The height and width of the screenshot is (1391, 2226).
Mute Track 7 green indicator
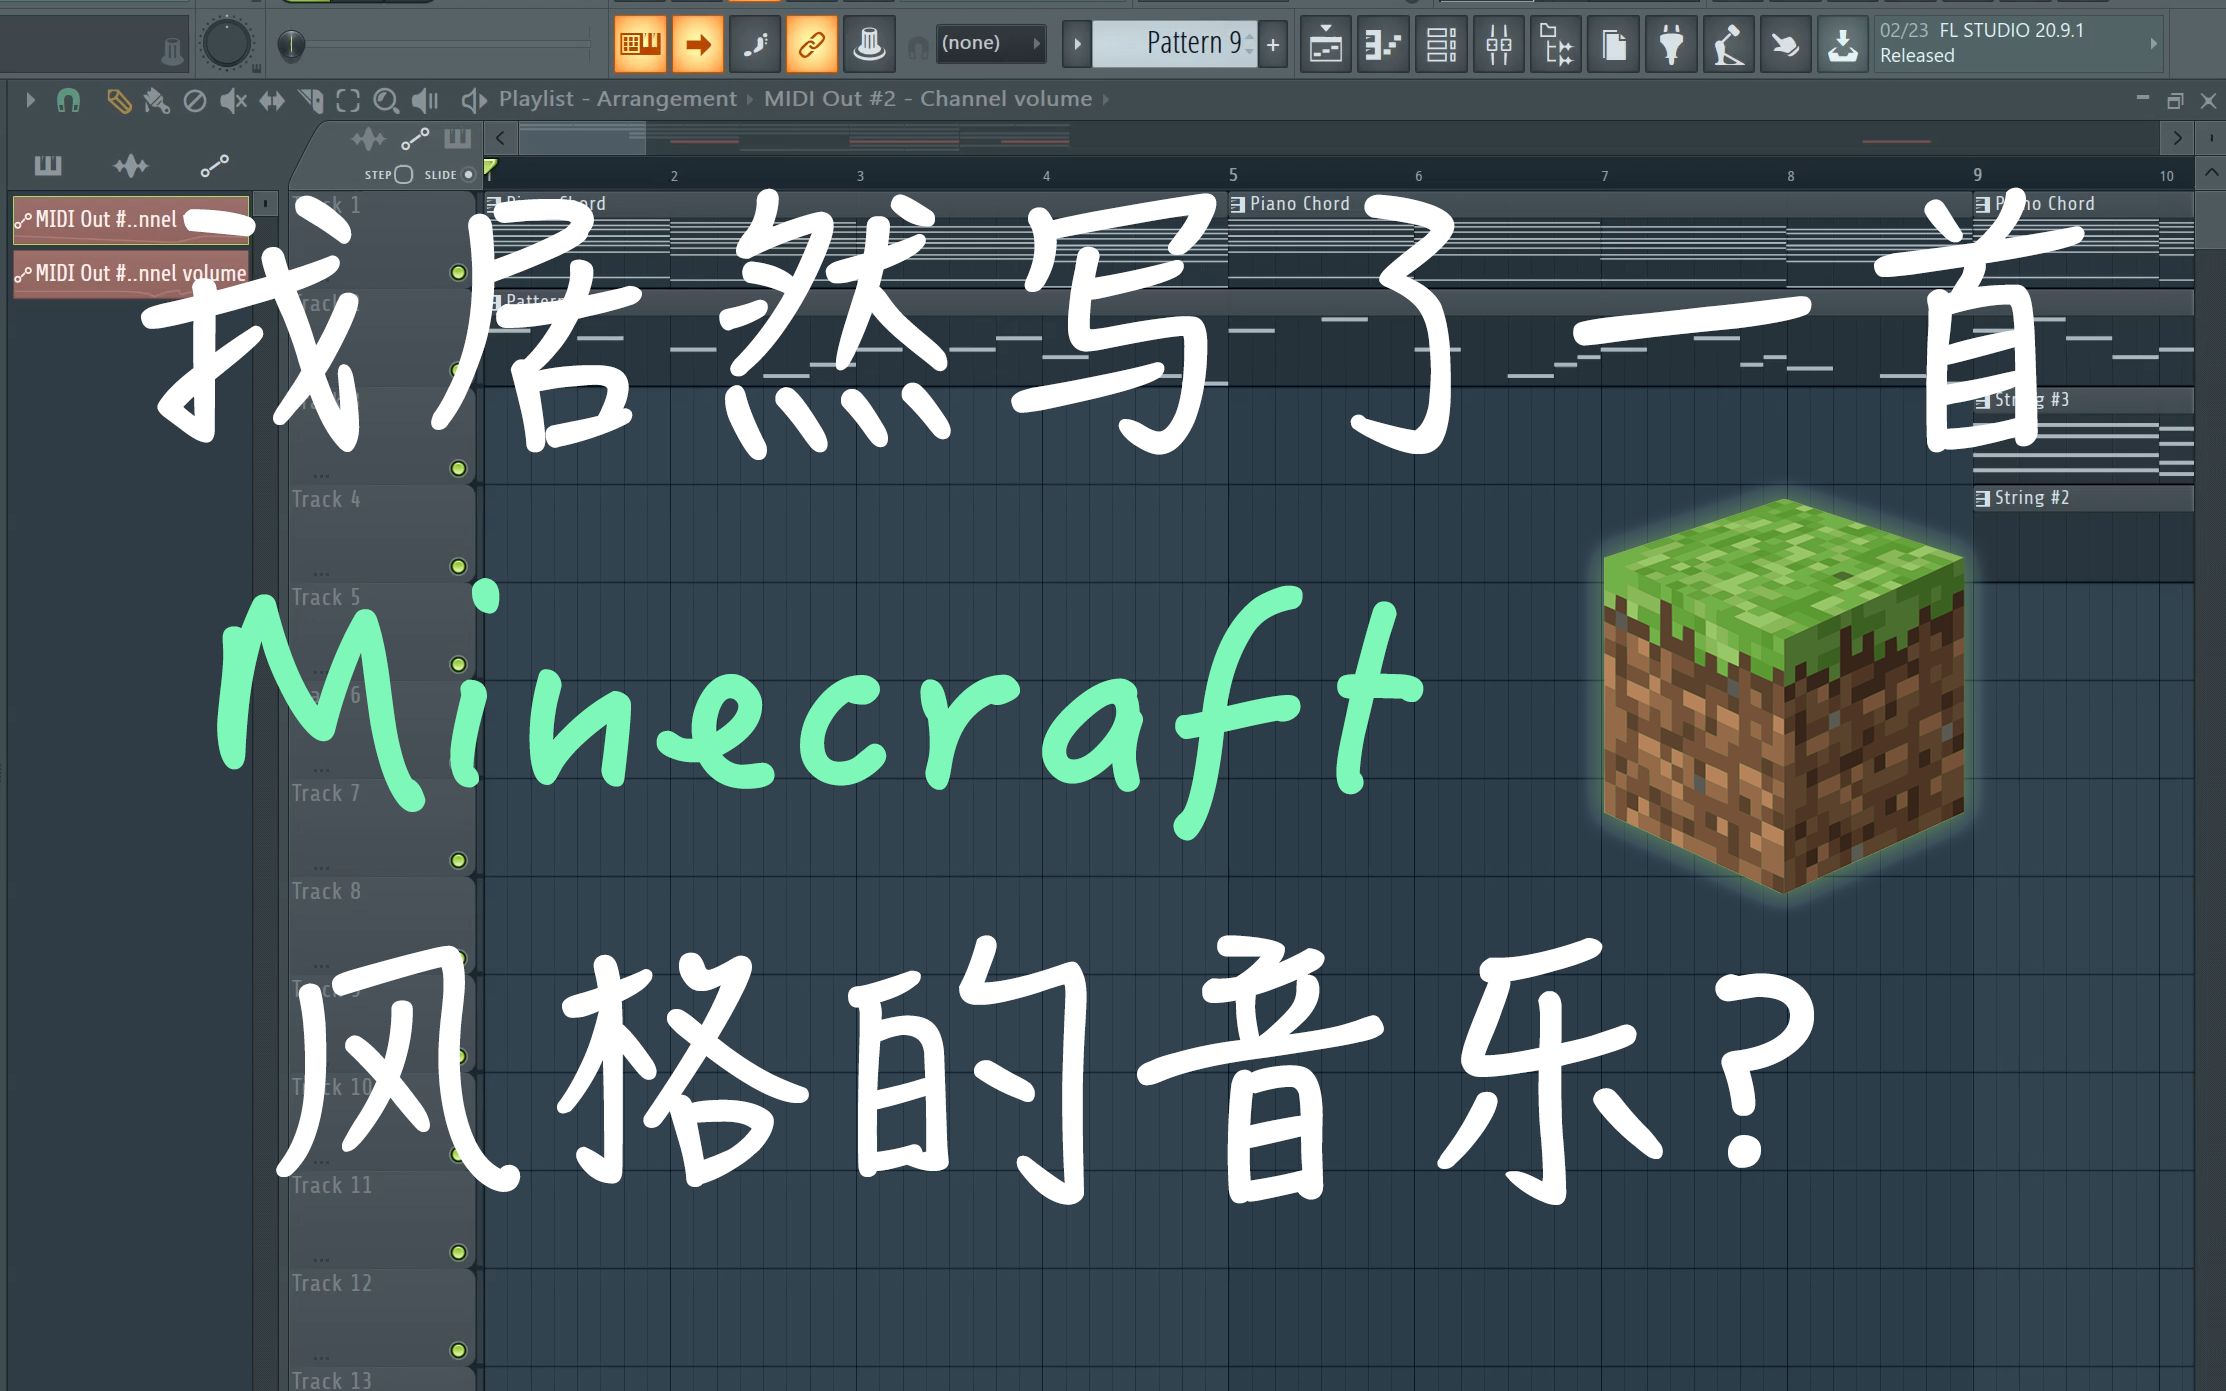click(458, 861)
